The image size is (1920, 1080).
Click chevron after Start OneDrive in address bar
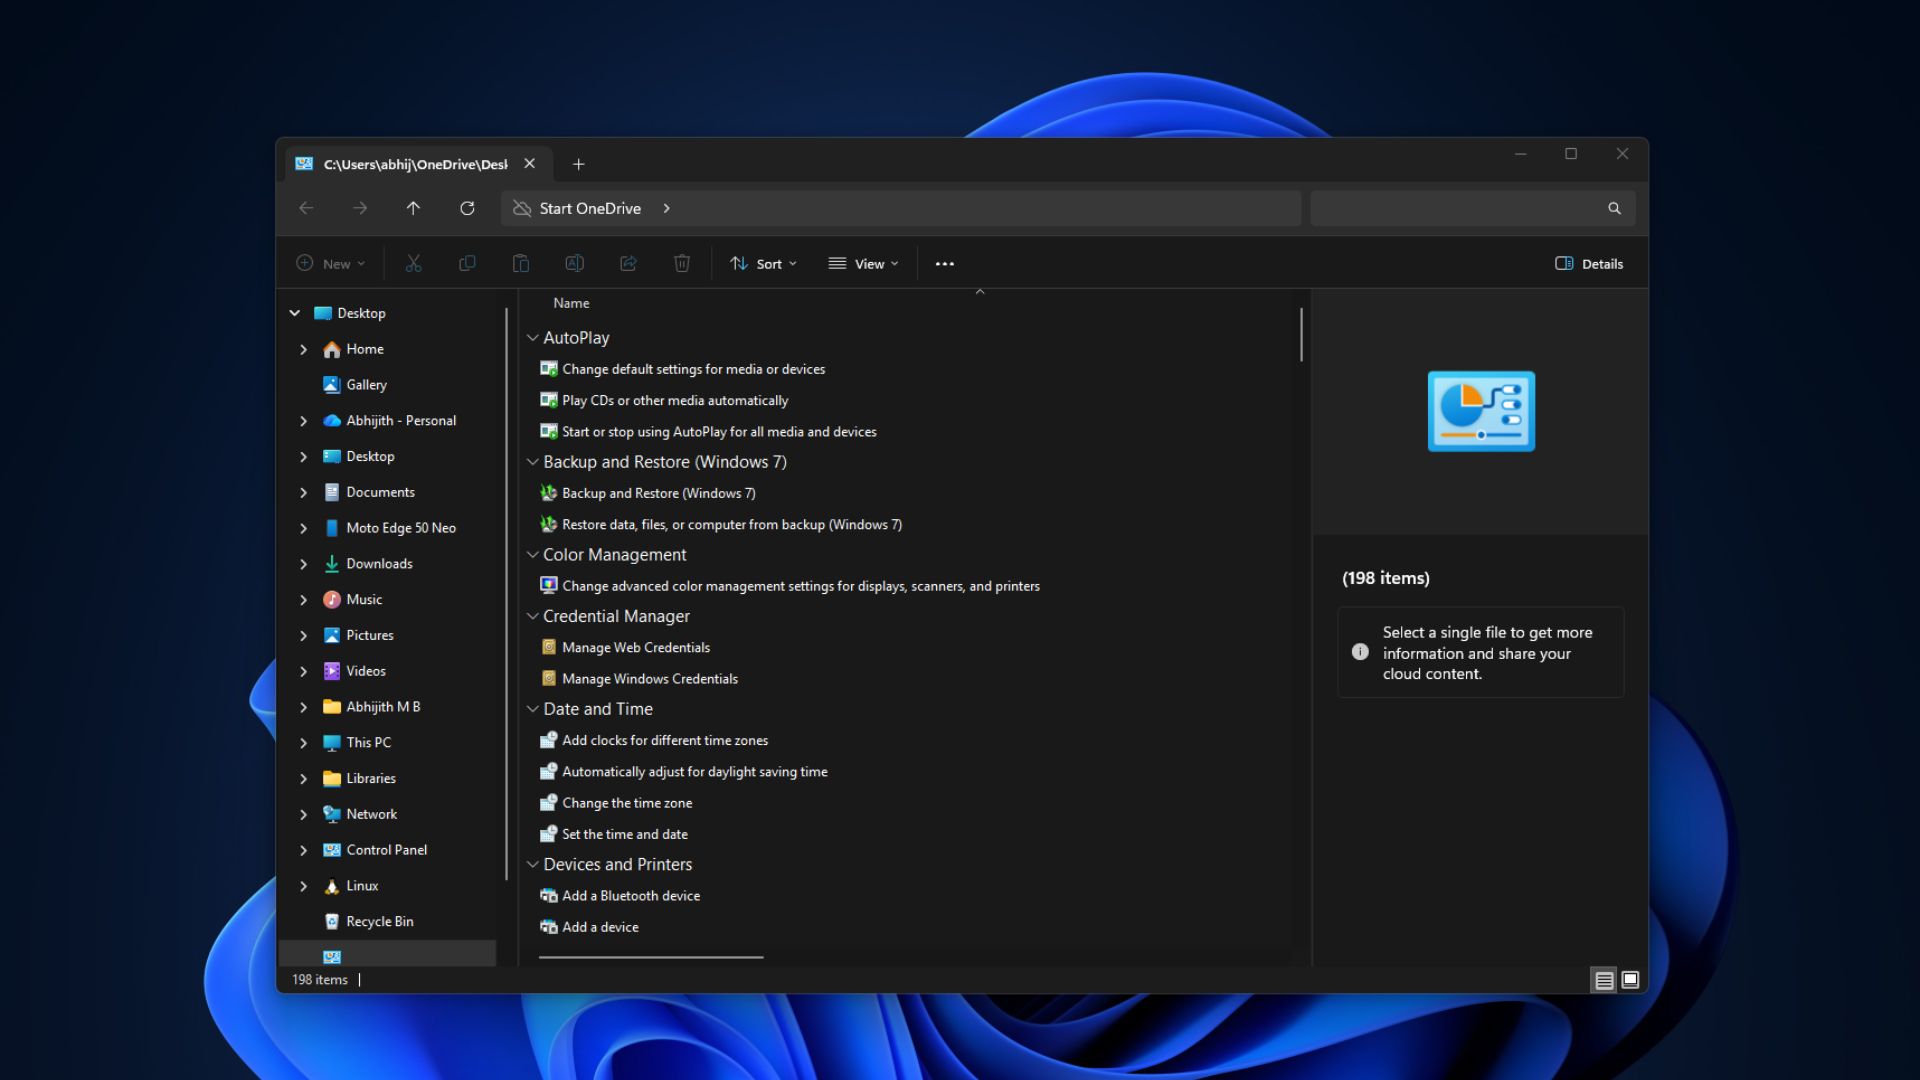pyautogui.click(x=667, y=208)
